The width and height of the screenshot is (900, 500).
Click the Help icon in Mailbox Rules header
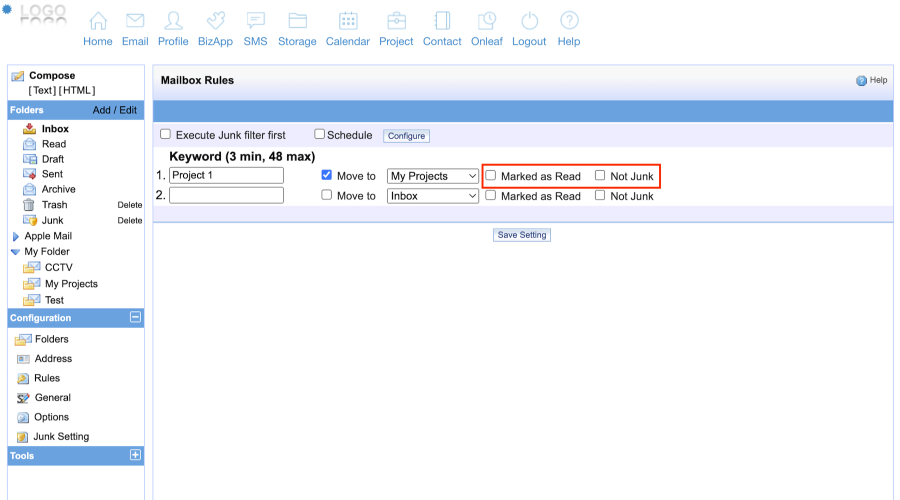click(x=861, y=81)
